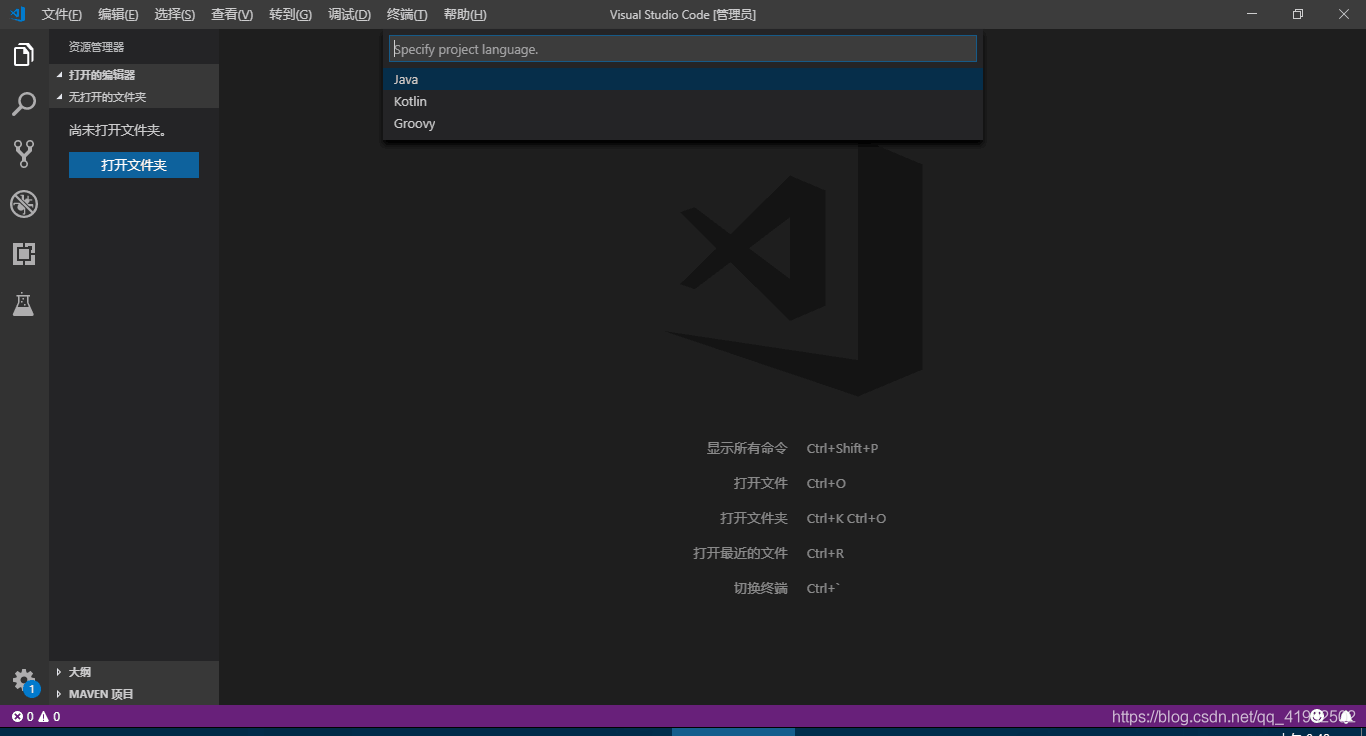The width and height of the screenshot is (1366, 736).
Task: Click the 显示所有命令 hint text
Action: pyautogui.click(x=747, y=448)
